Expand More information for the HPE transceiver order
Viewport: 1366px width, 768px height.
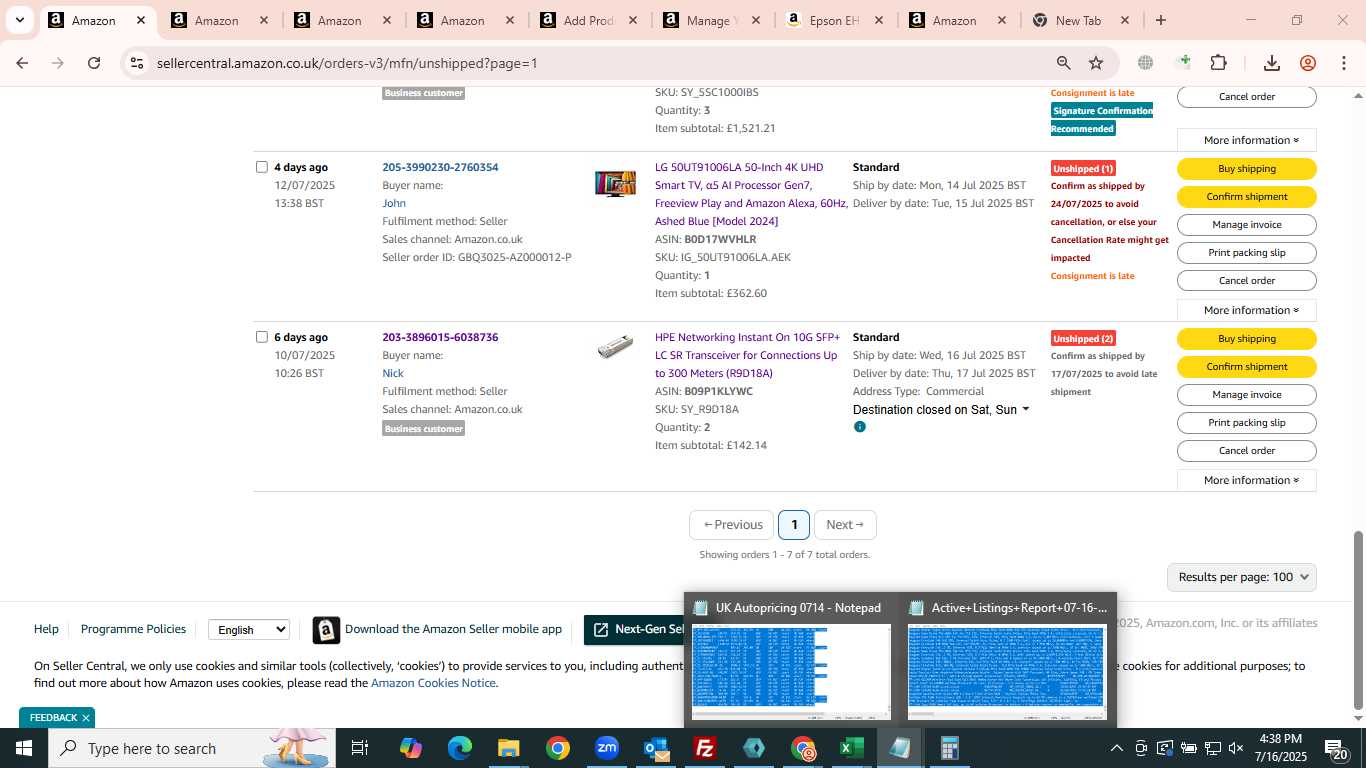pos(1246,480)
